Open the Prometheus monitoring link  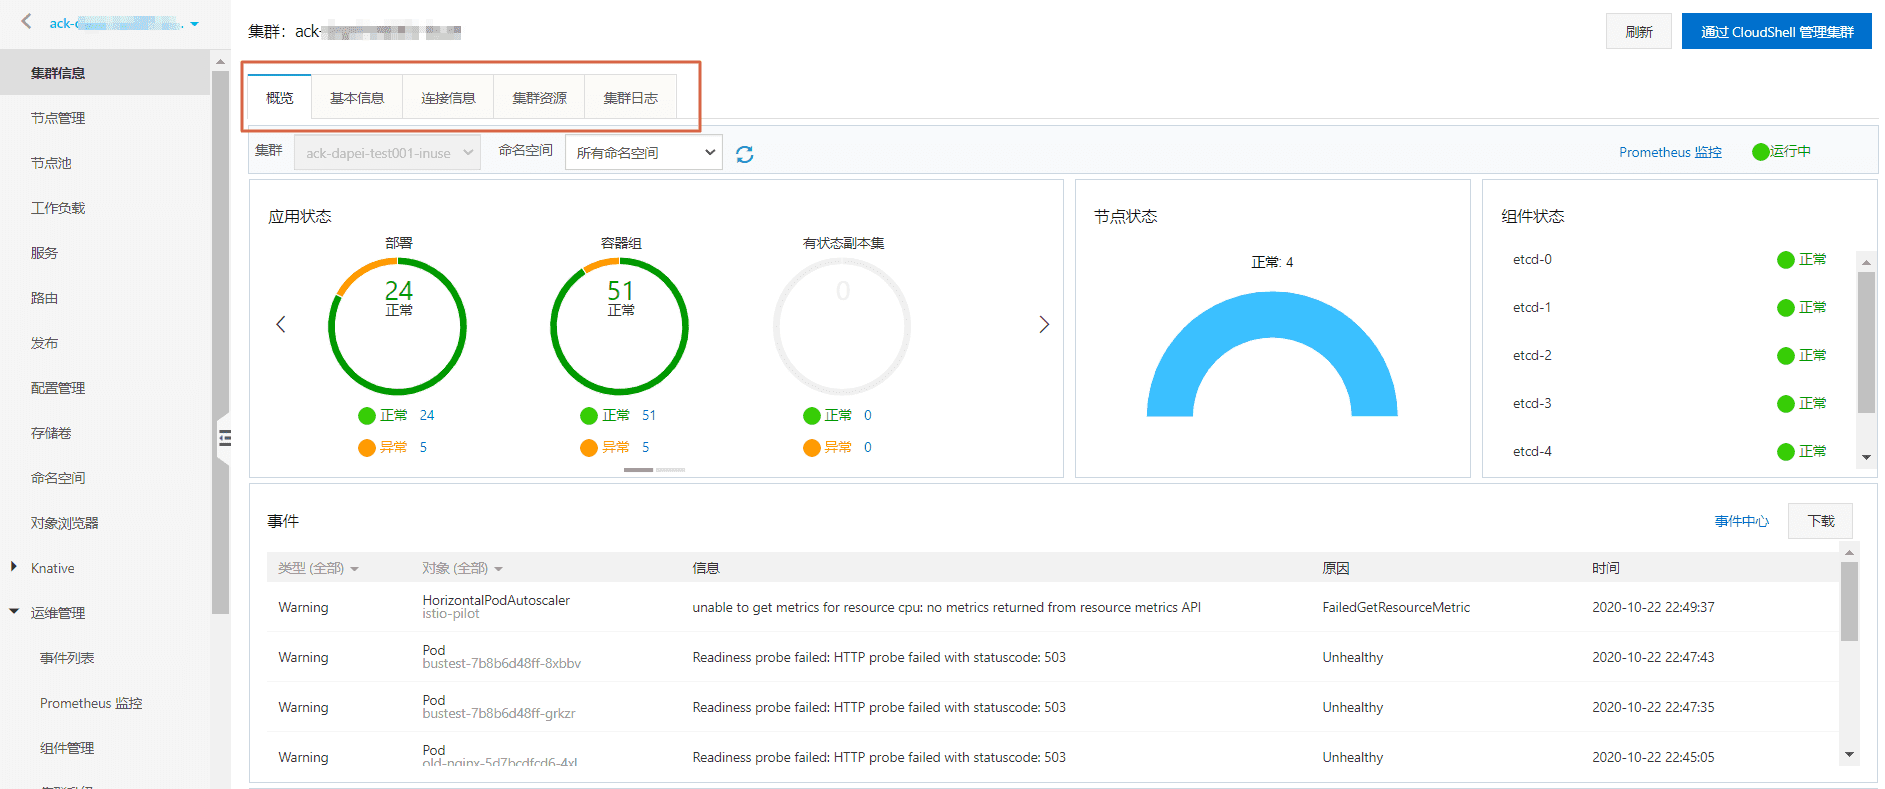click(1670, 152)
